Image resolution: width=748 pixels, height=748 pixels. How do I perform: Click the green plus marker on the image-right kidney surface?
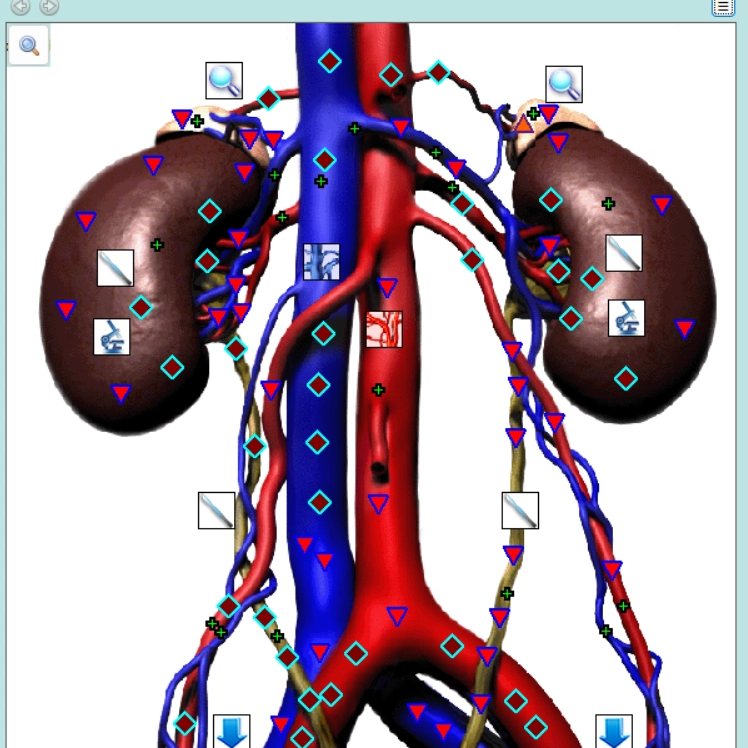point(608,204)
